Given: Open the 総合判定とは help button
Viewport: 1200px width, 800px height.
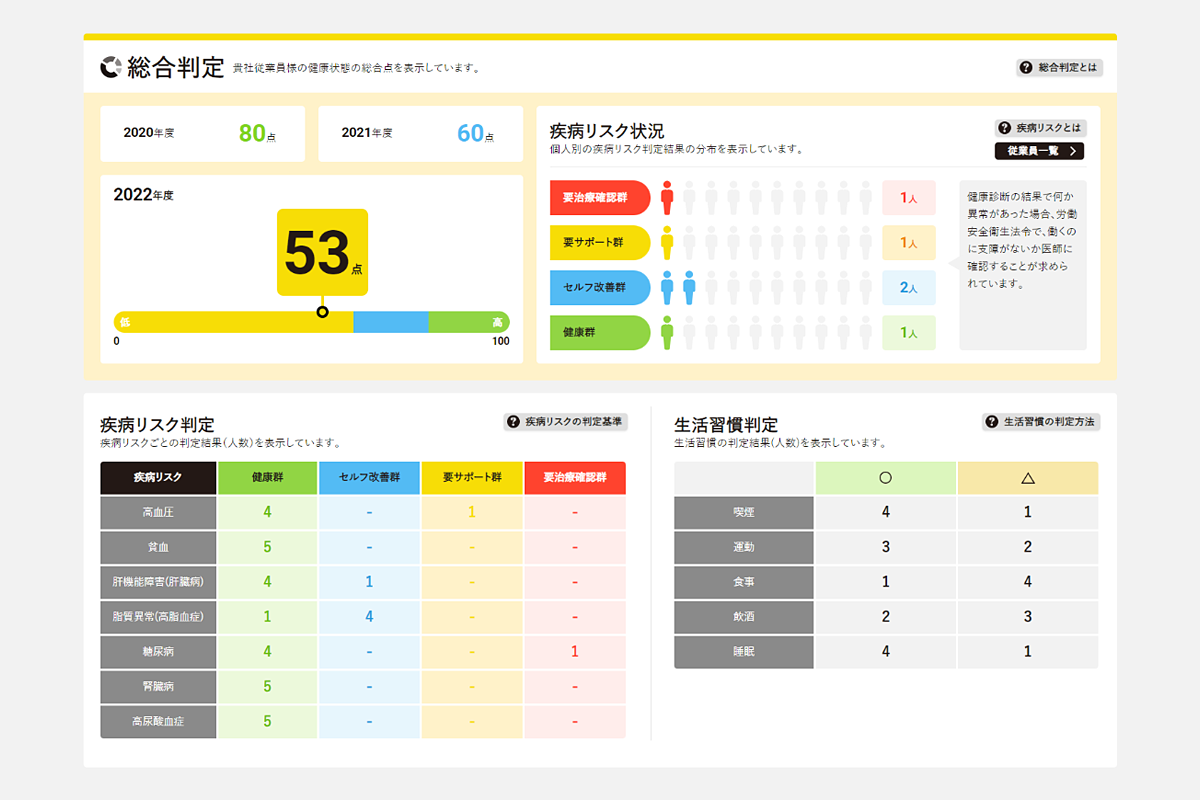Looking at the screenshot, I should pos(1060,68).
